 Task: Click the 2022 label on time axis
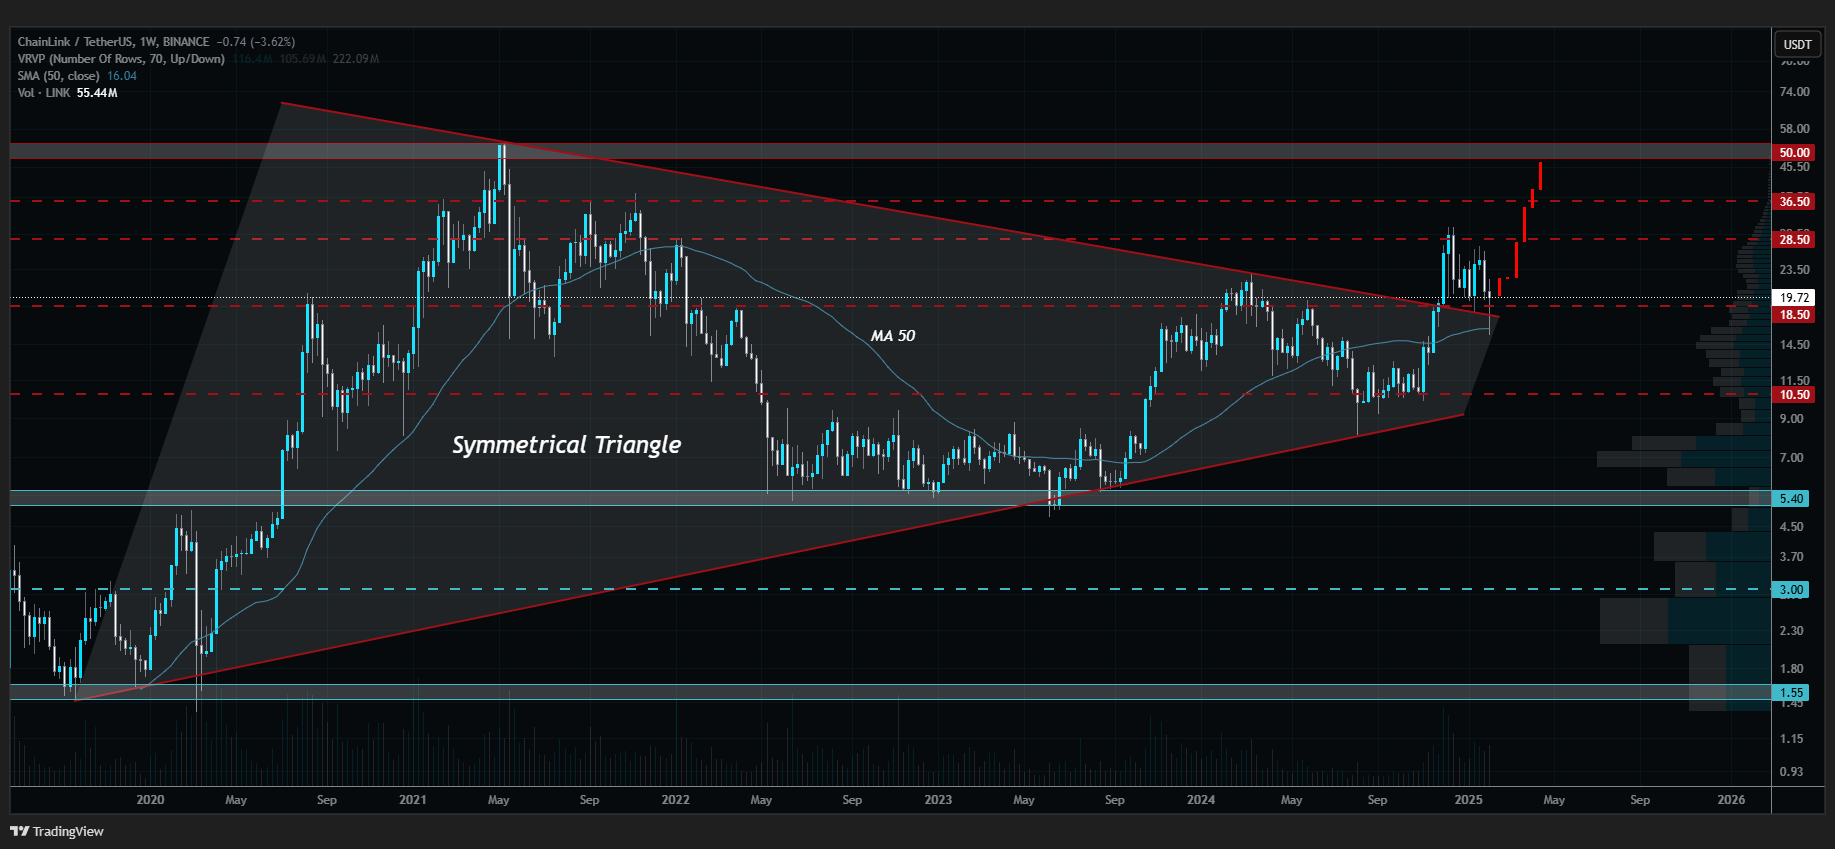pyautogui.click(x=676, y=800)
